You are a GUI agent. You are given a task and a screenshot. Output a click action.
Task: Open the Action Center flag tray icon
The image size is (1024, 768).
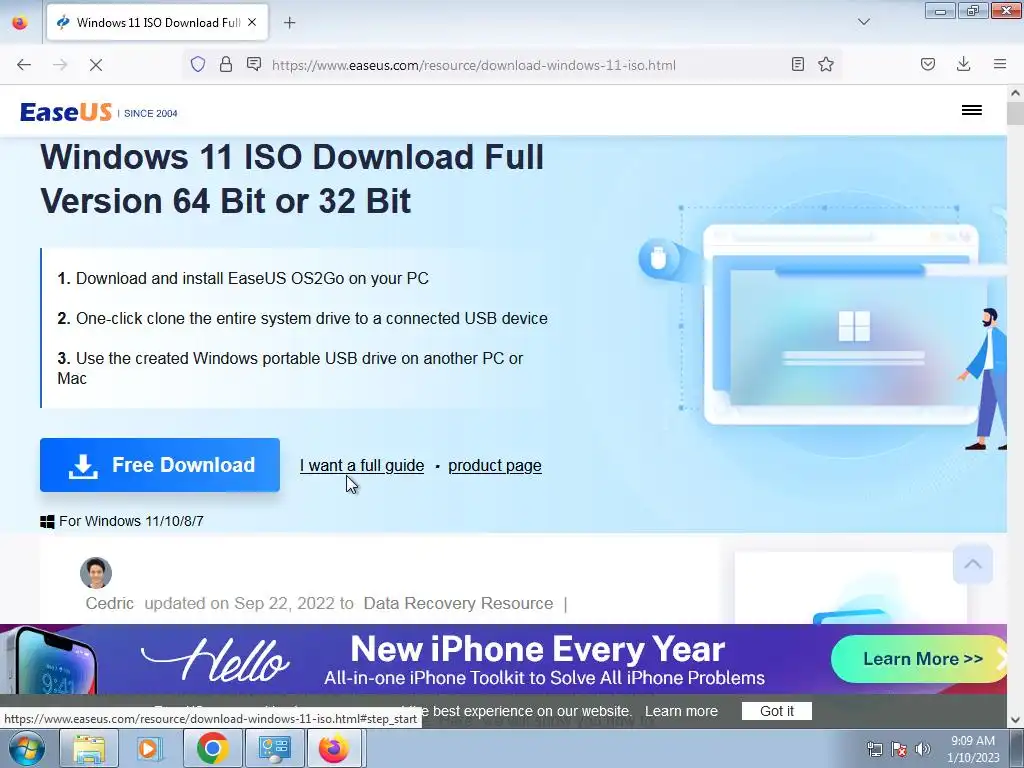[899, 749]
